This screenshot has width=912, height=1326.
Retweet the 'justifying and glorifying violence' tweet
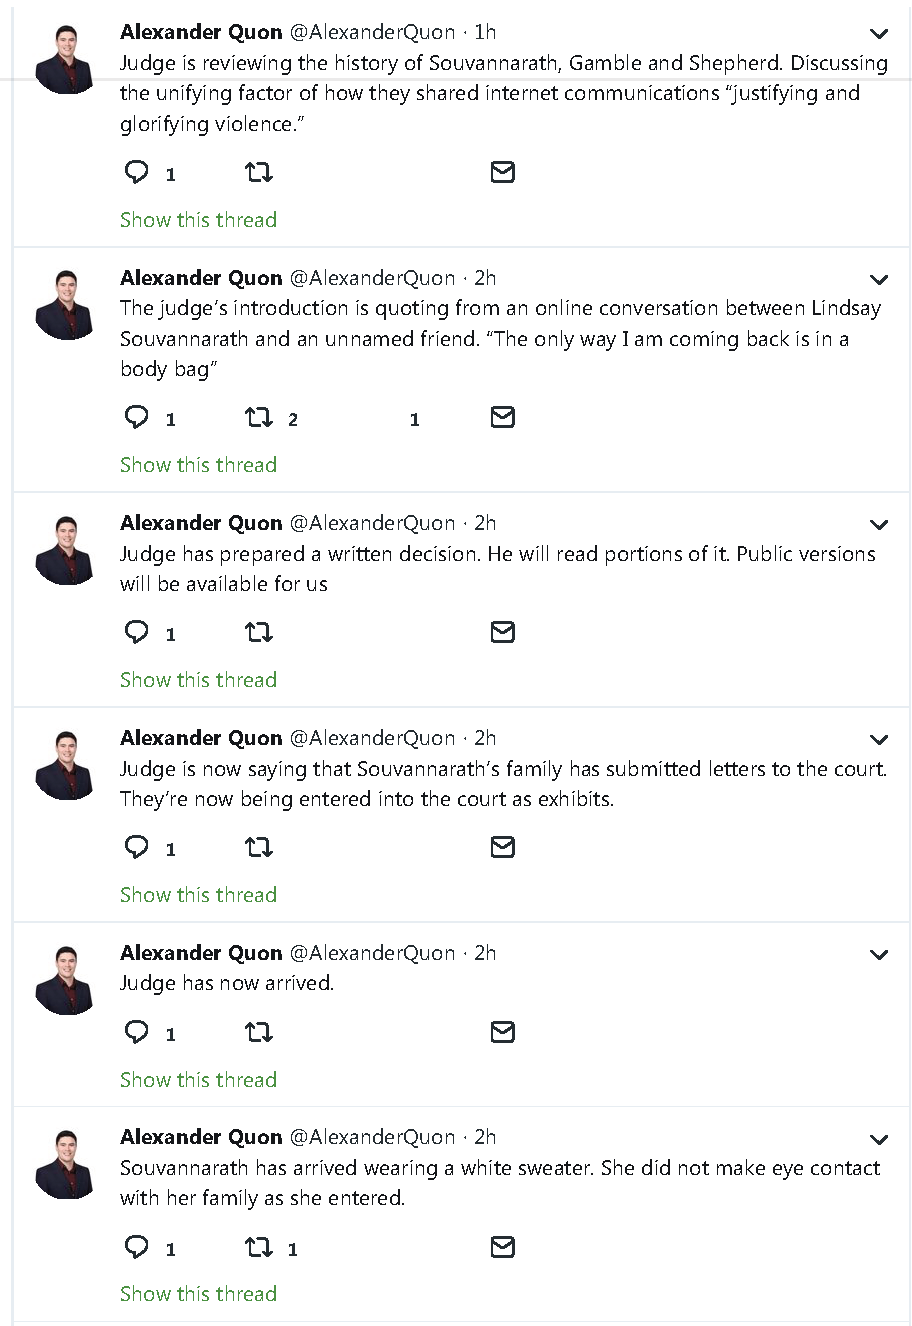[x=259, y=172]
